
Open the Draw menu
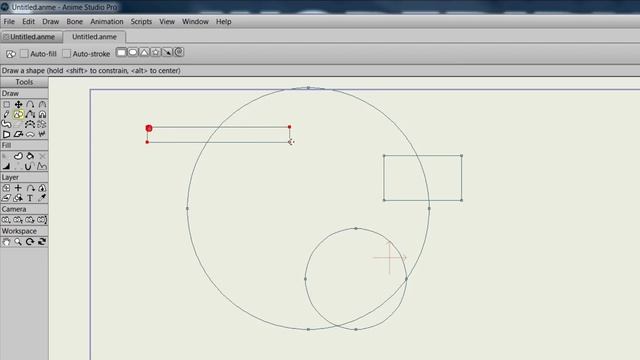click(51, 22)
